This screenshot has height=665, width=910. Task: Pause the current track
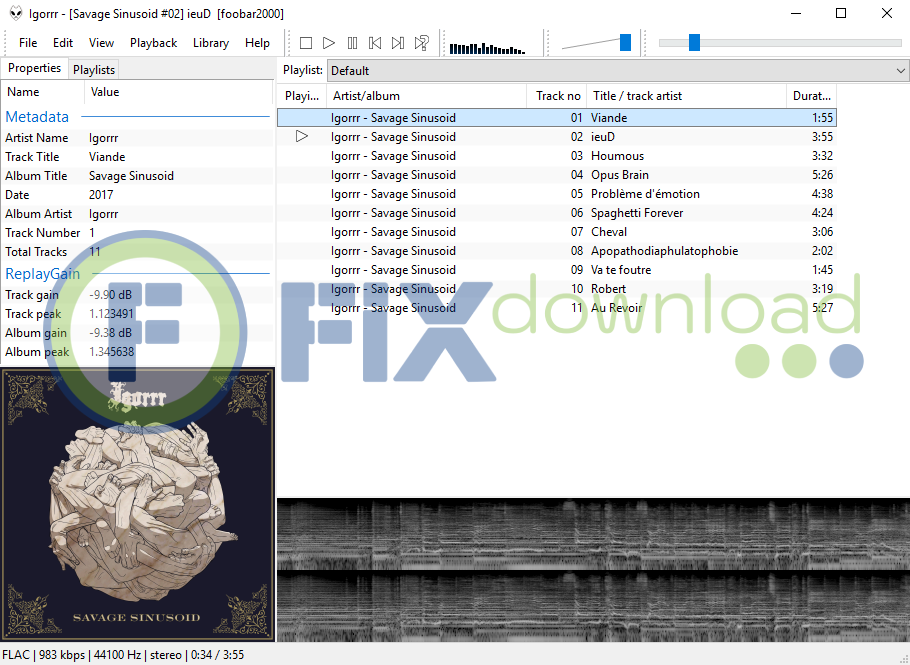[352, 43]
